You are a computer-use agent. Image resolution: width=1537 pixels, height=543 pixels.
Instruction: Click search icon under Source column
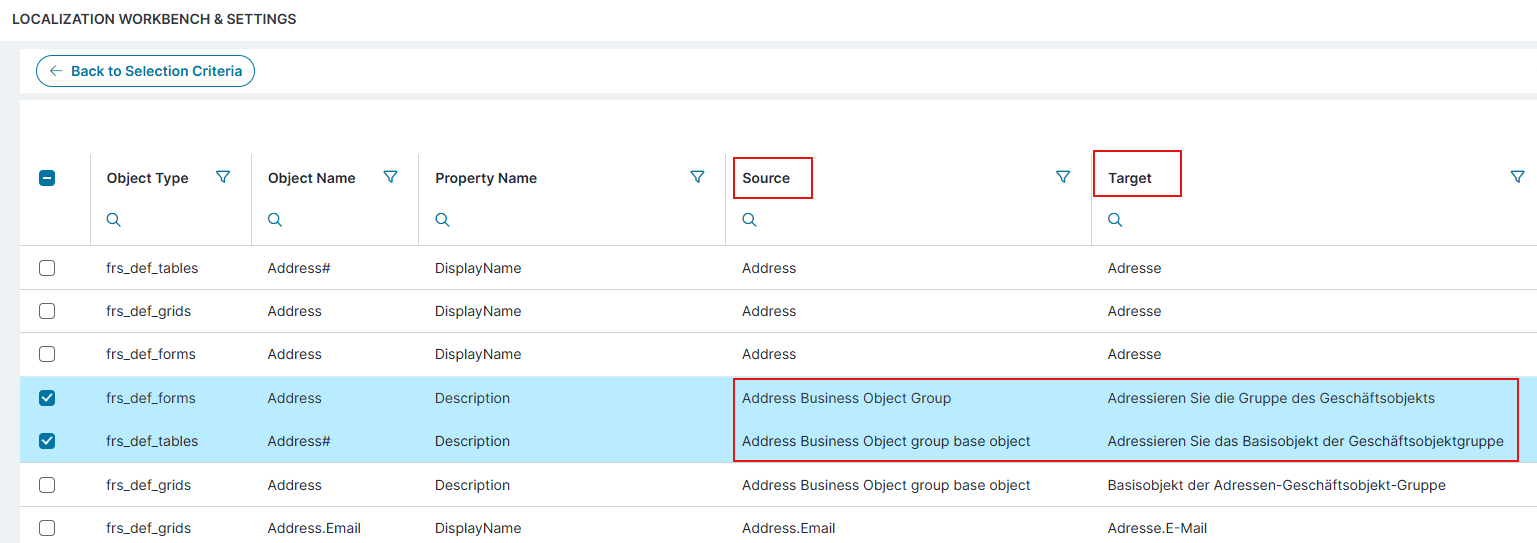pos(749,220)
